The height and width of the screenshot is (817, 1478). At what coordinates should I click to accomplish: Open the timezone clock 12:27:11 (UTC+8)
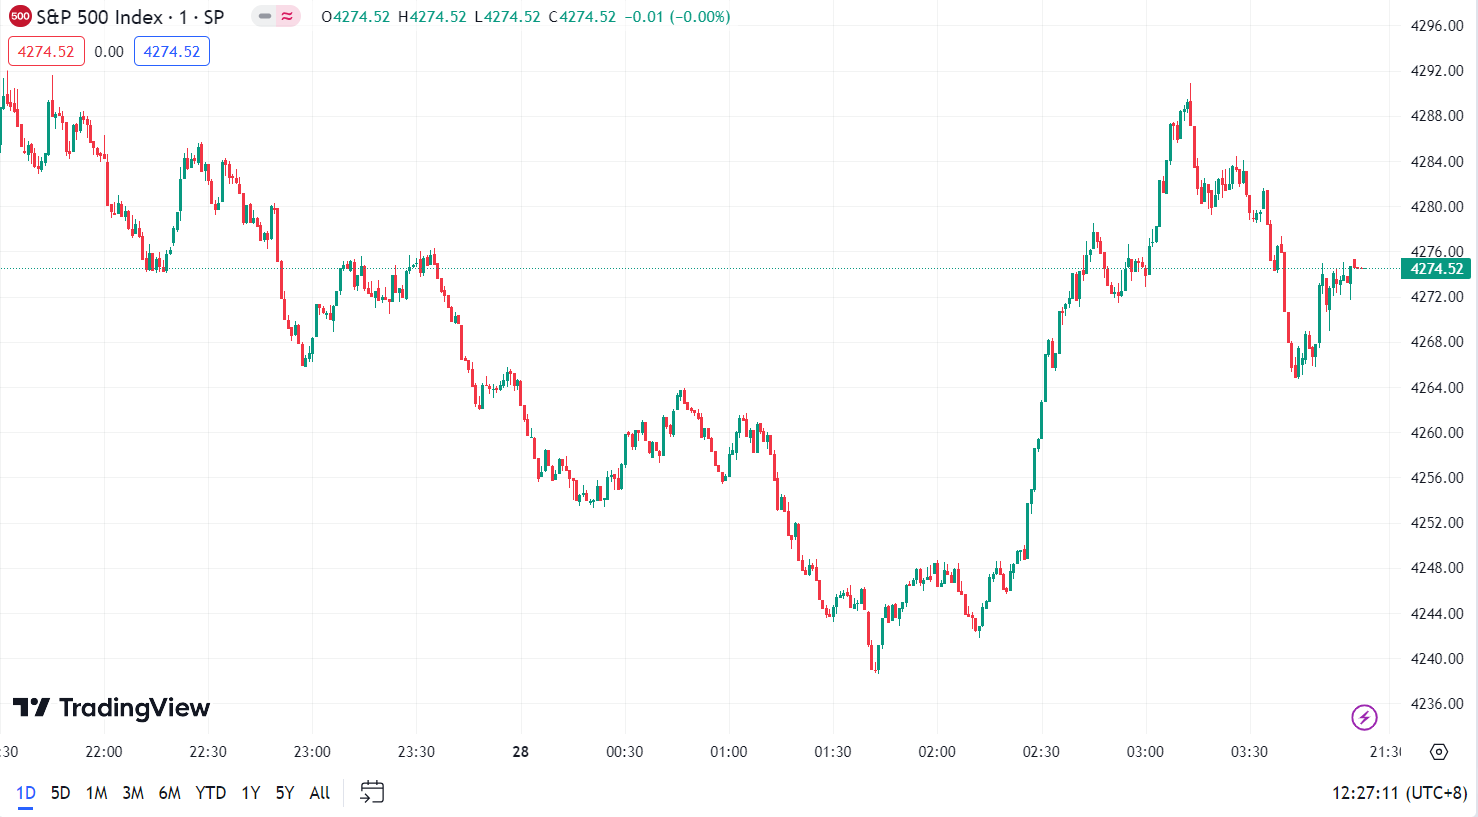tap(1399, 793)
